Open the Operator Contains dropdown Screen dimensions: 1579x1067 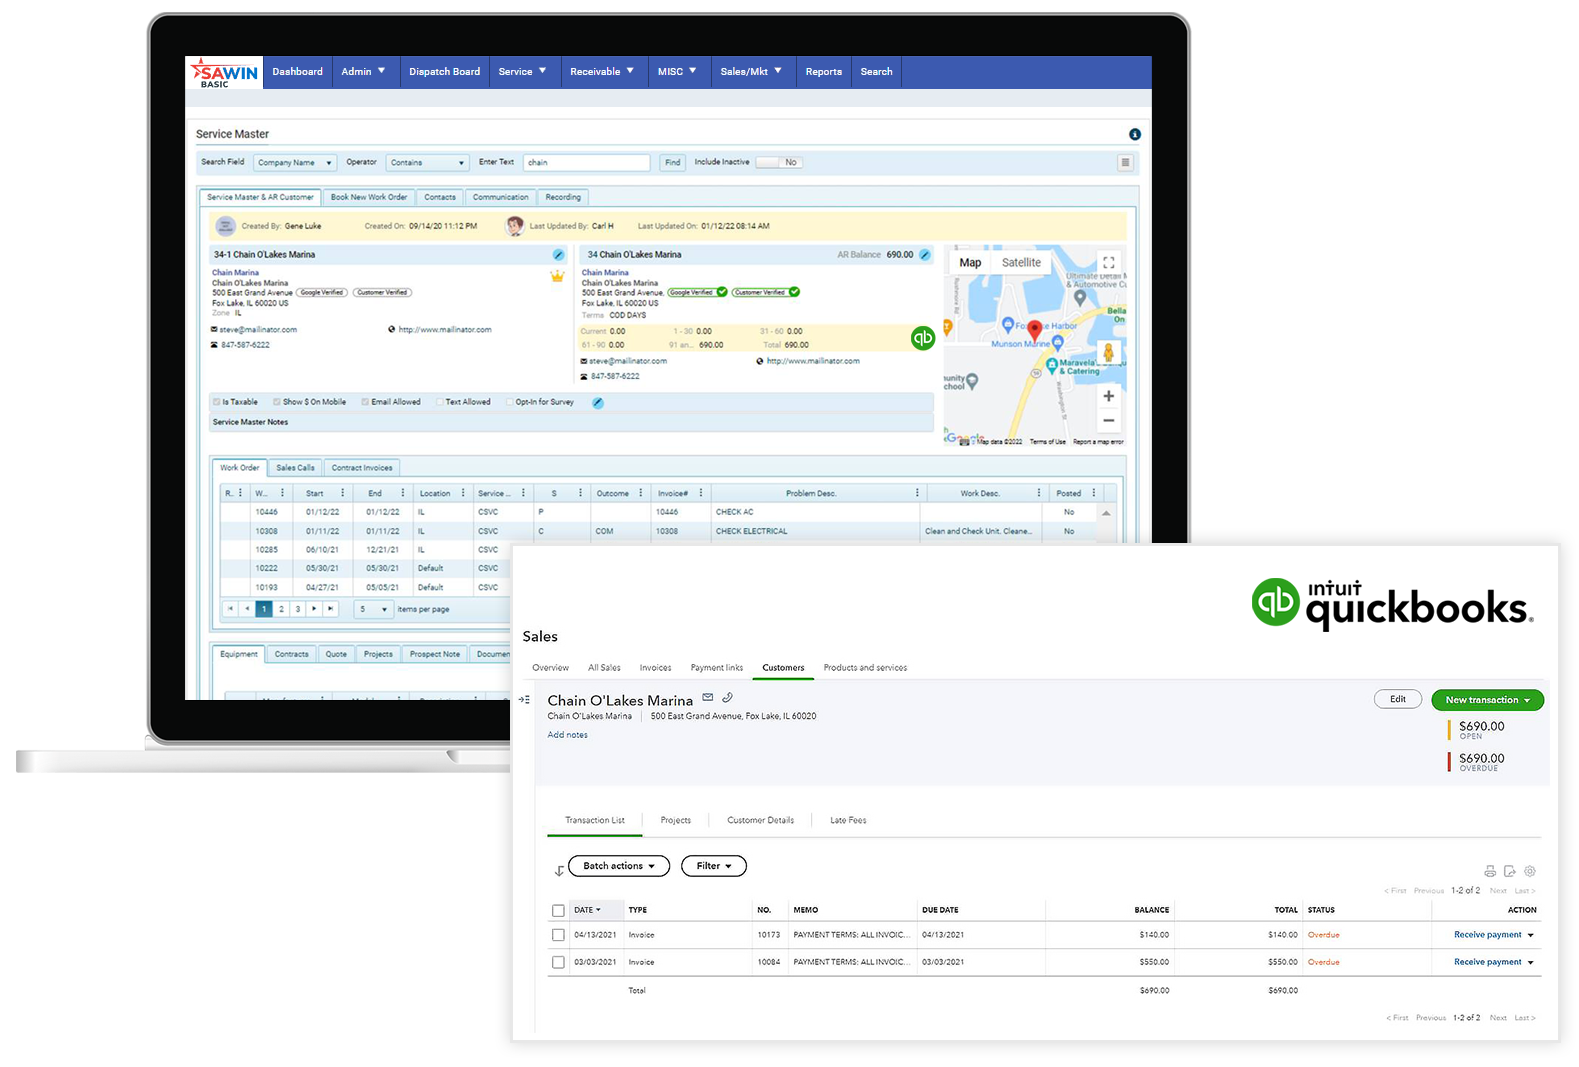[x=427, y=162]
